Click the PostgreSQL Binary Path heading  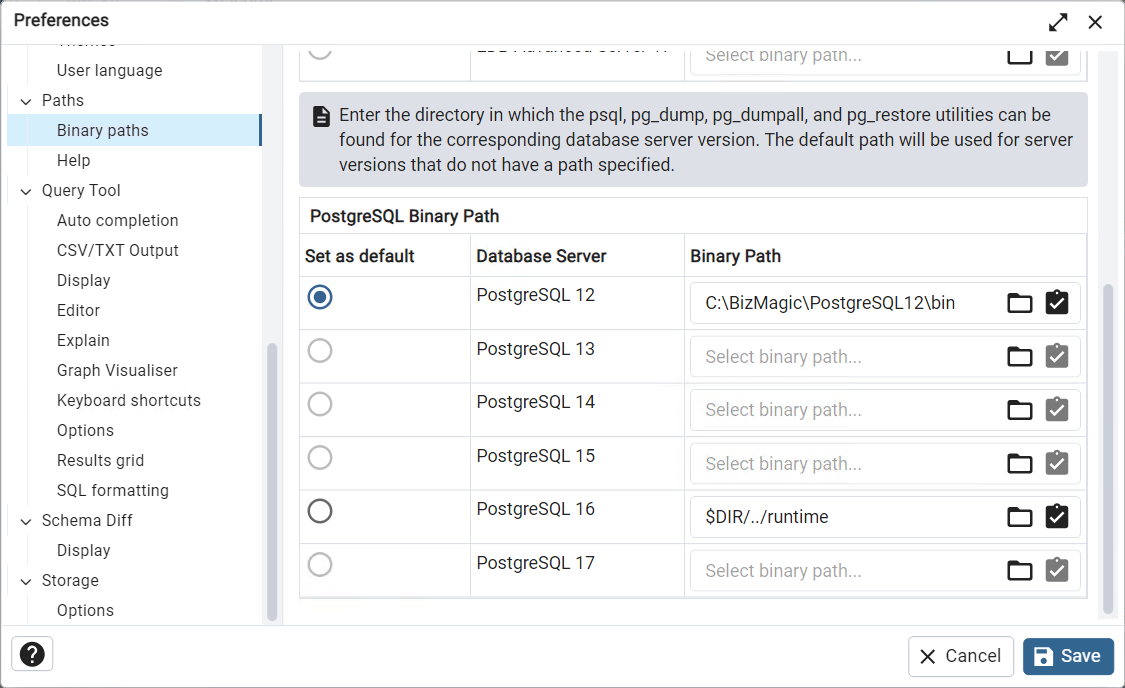point(405,216)
